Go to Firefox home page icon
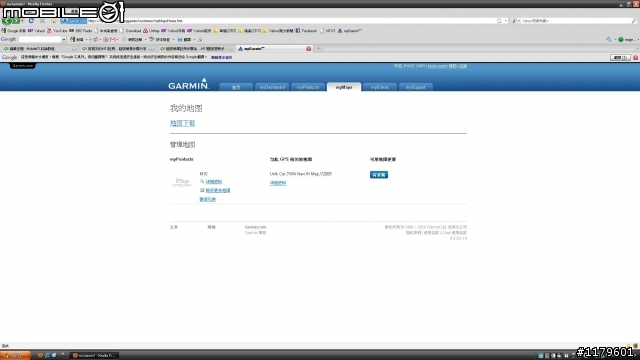This screenshot has width=640, height=360. coord(53,20)
